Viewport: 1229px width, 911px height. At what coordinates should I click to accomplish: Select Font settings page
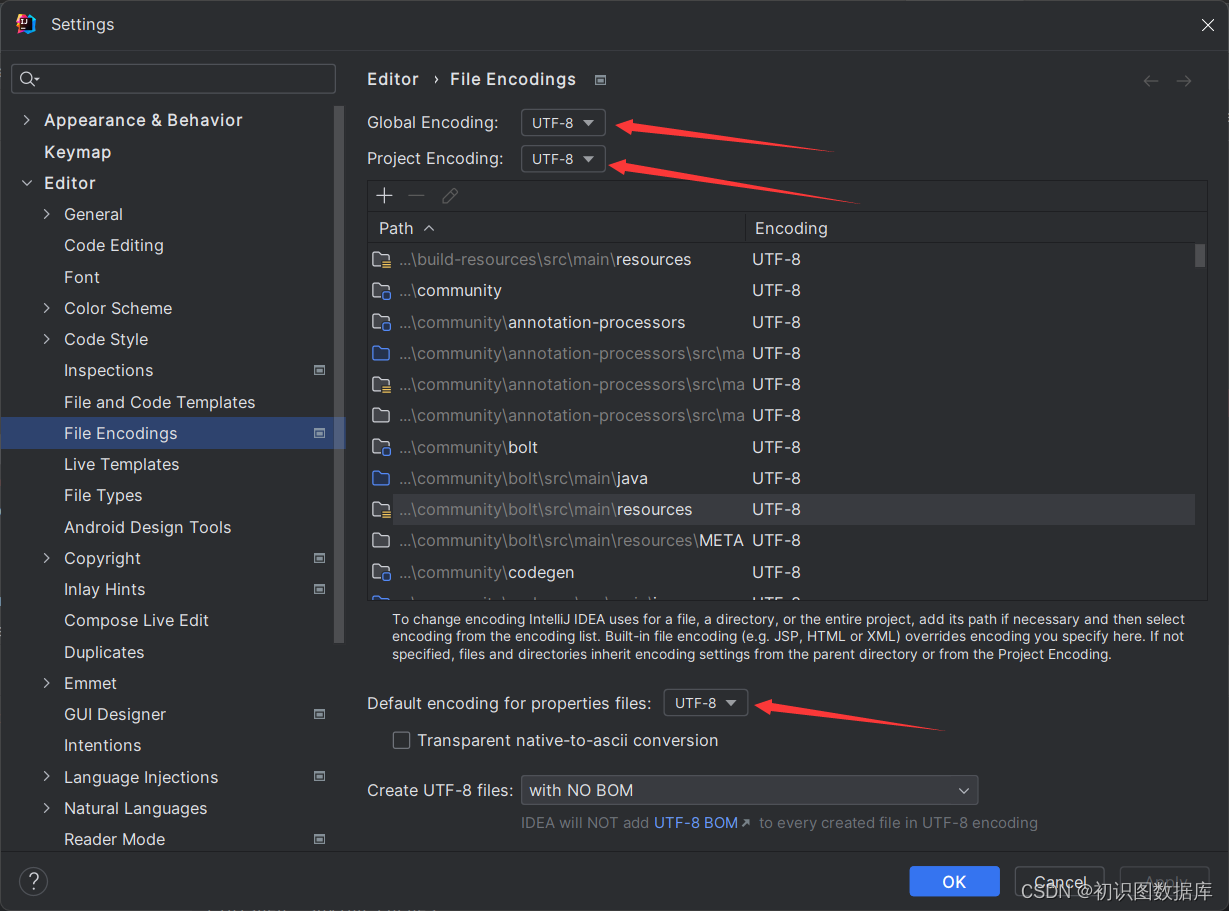(82, 277)
